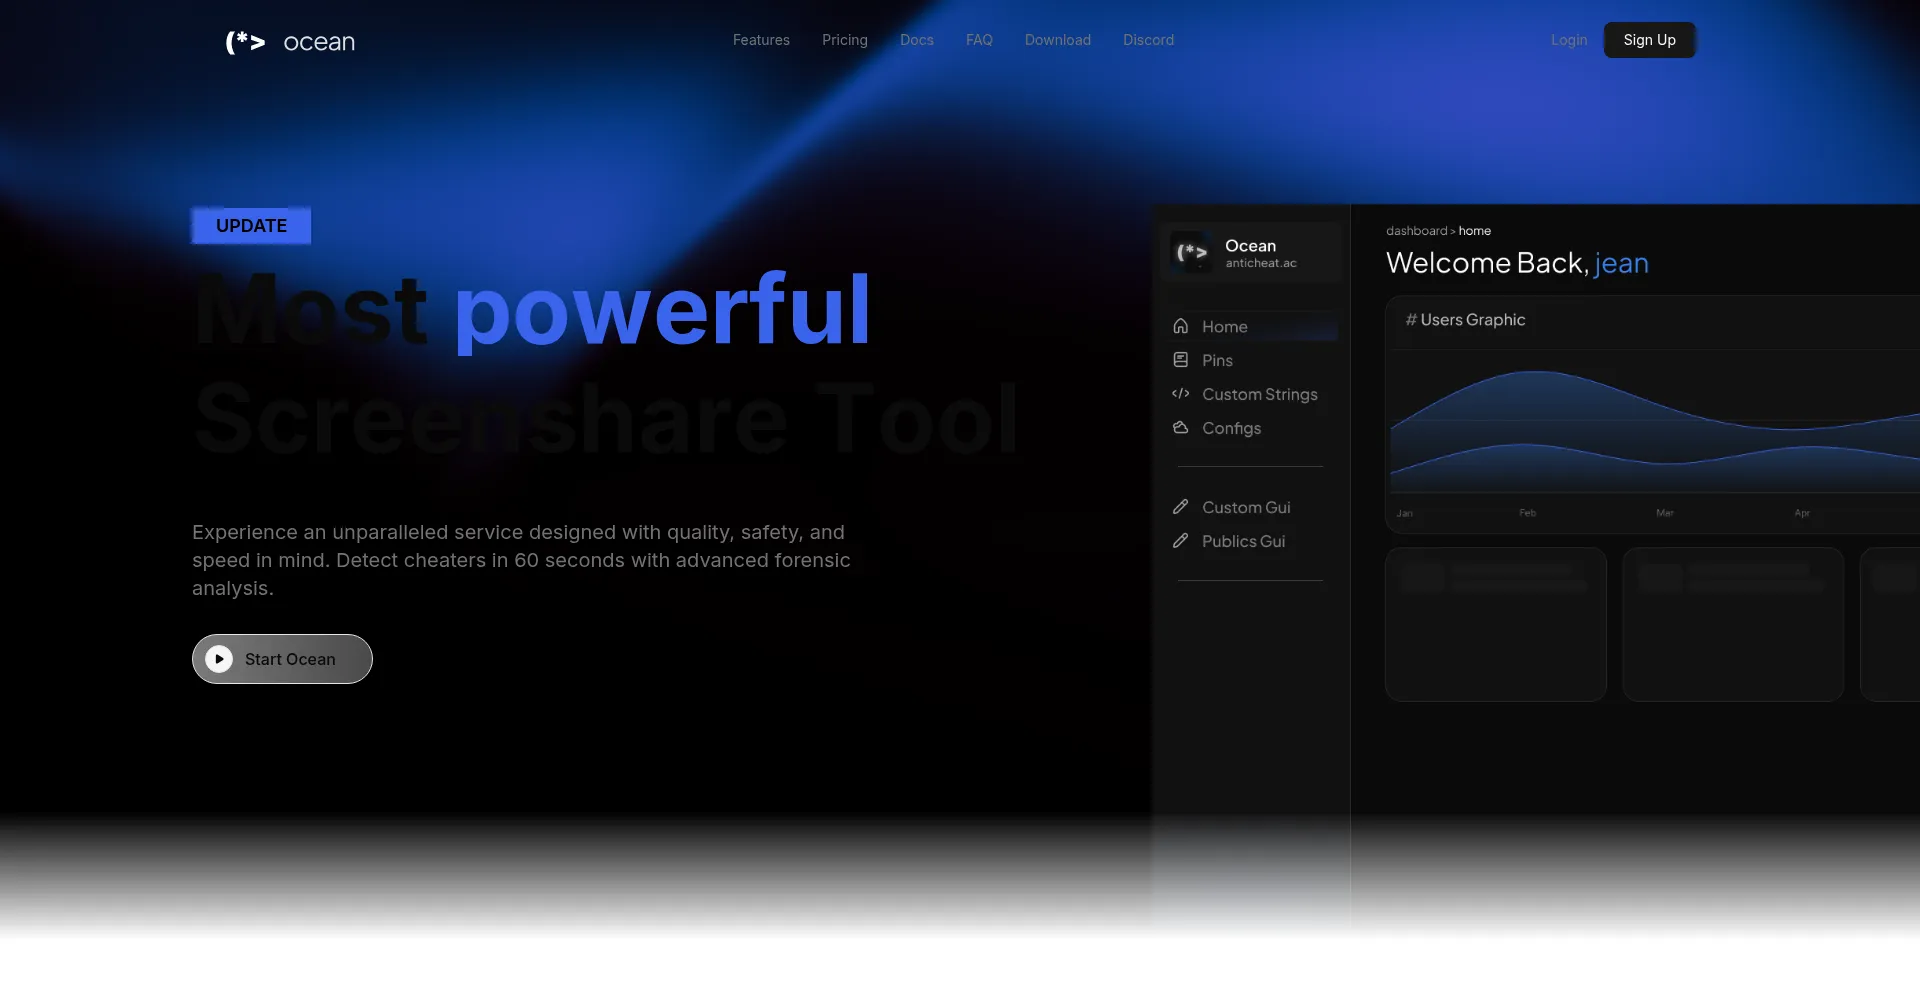Click the Custom Strings code icon
Viewport: 1920px width, 993px height.
tap(1181, 394)
